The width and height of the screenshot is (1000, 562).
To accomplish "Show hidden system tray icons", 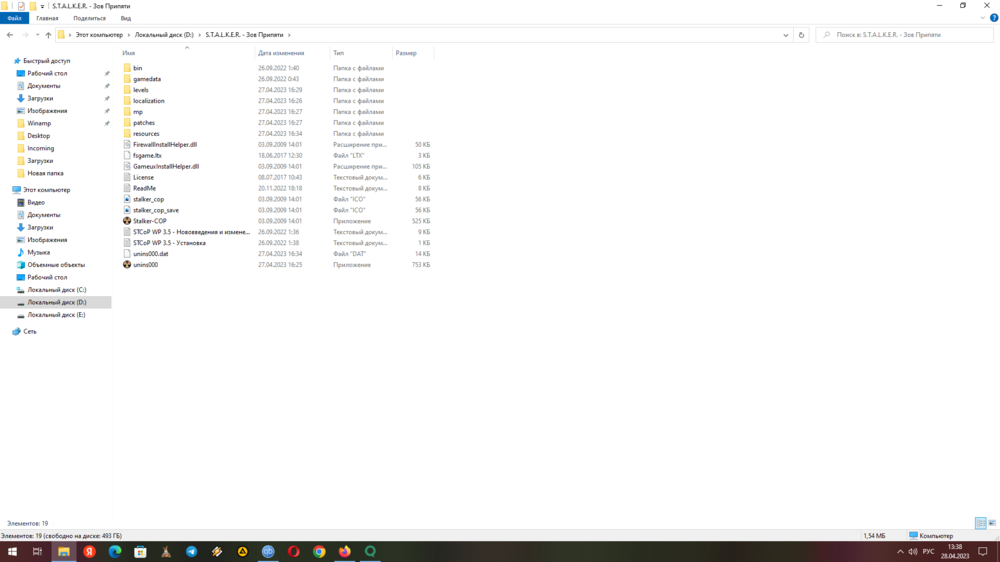I will point(900,552).
